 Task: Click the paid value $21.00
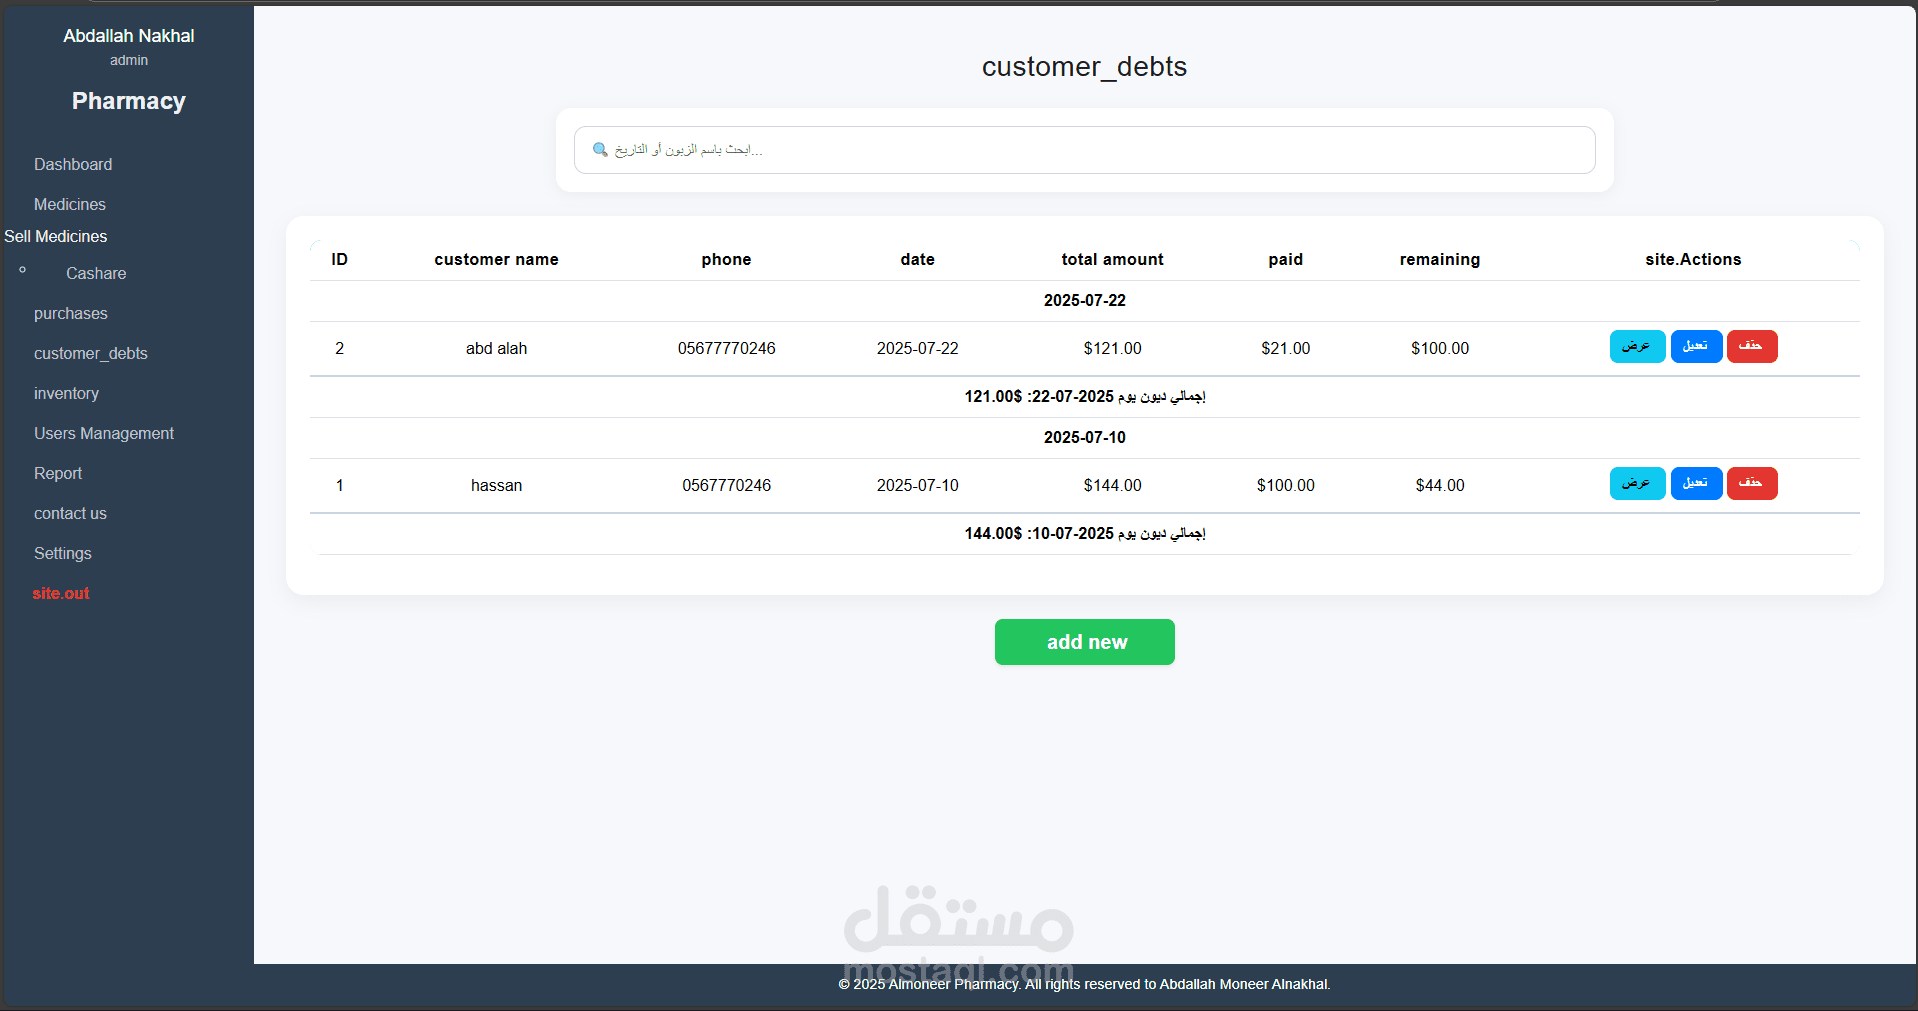pyautogui.click(x=1285, y=348)
